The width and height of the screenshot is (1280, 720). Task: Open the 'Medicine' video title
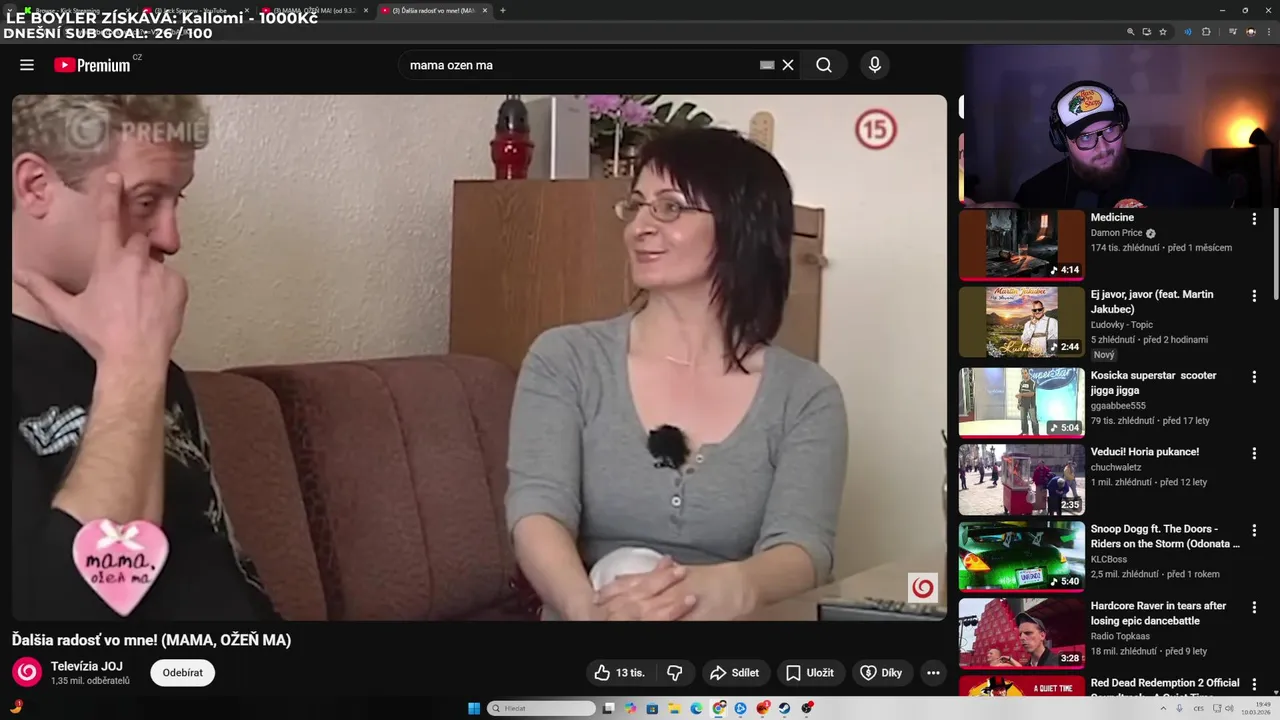click(x=1112, y=217)
